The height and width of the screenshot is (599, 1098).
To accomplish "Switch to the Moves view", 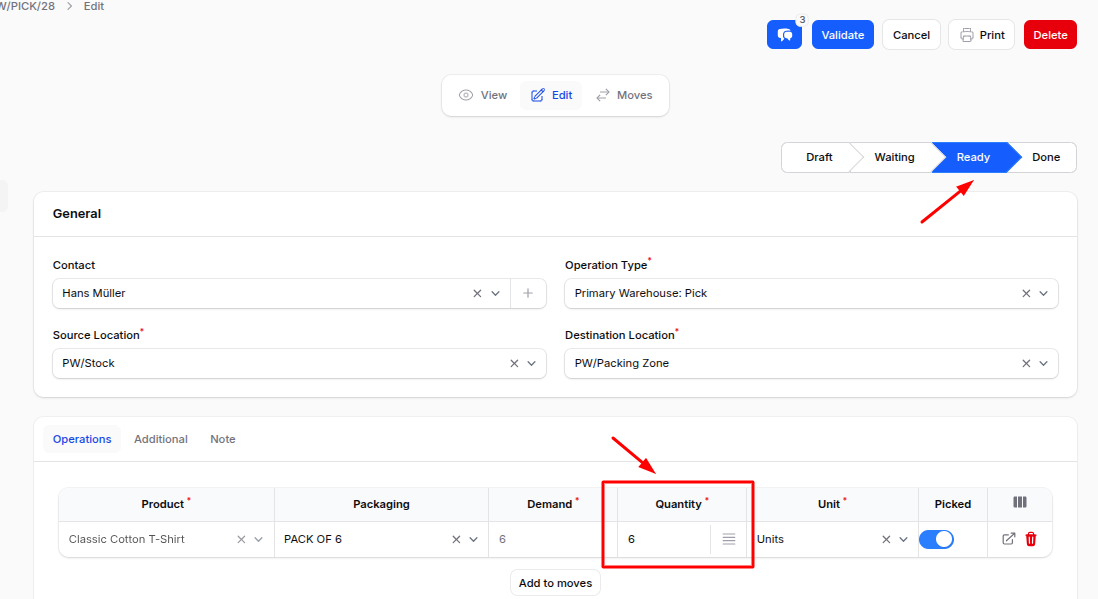I will coord(624,95).
